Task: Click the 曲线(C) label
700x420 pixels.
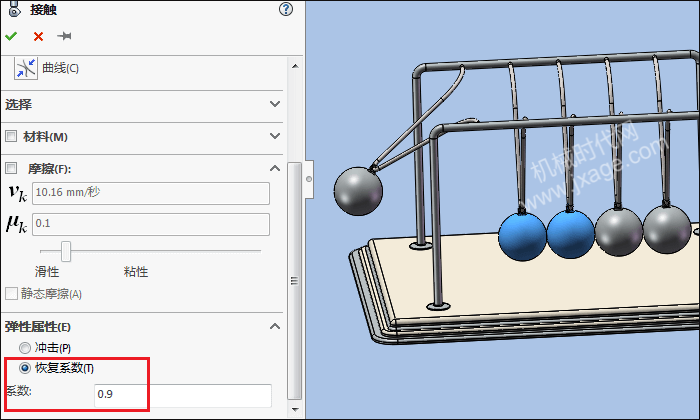Action: 60,68
